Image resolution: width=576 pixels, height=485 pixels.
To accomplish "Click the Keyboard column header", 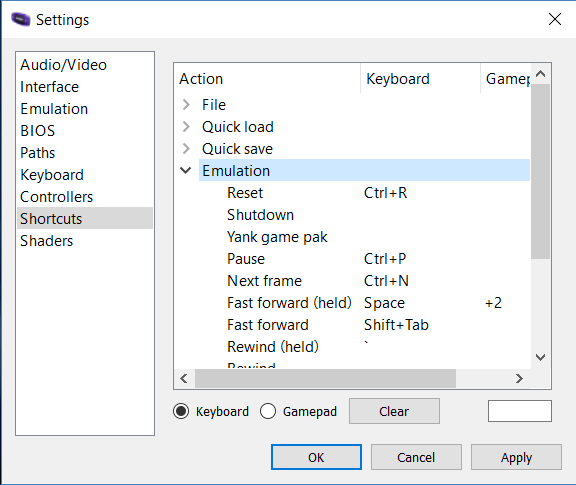I will 420,79.
